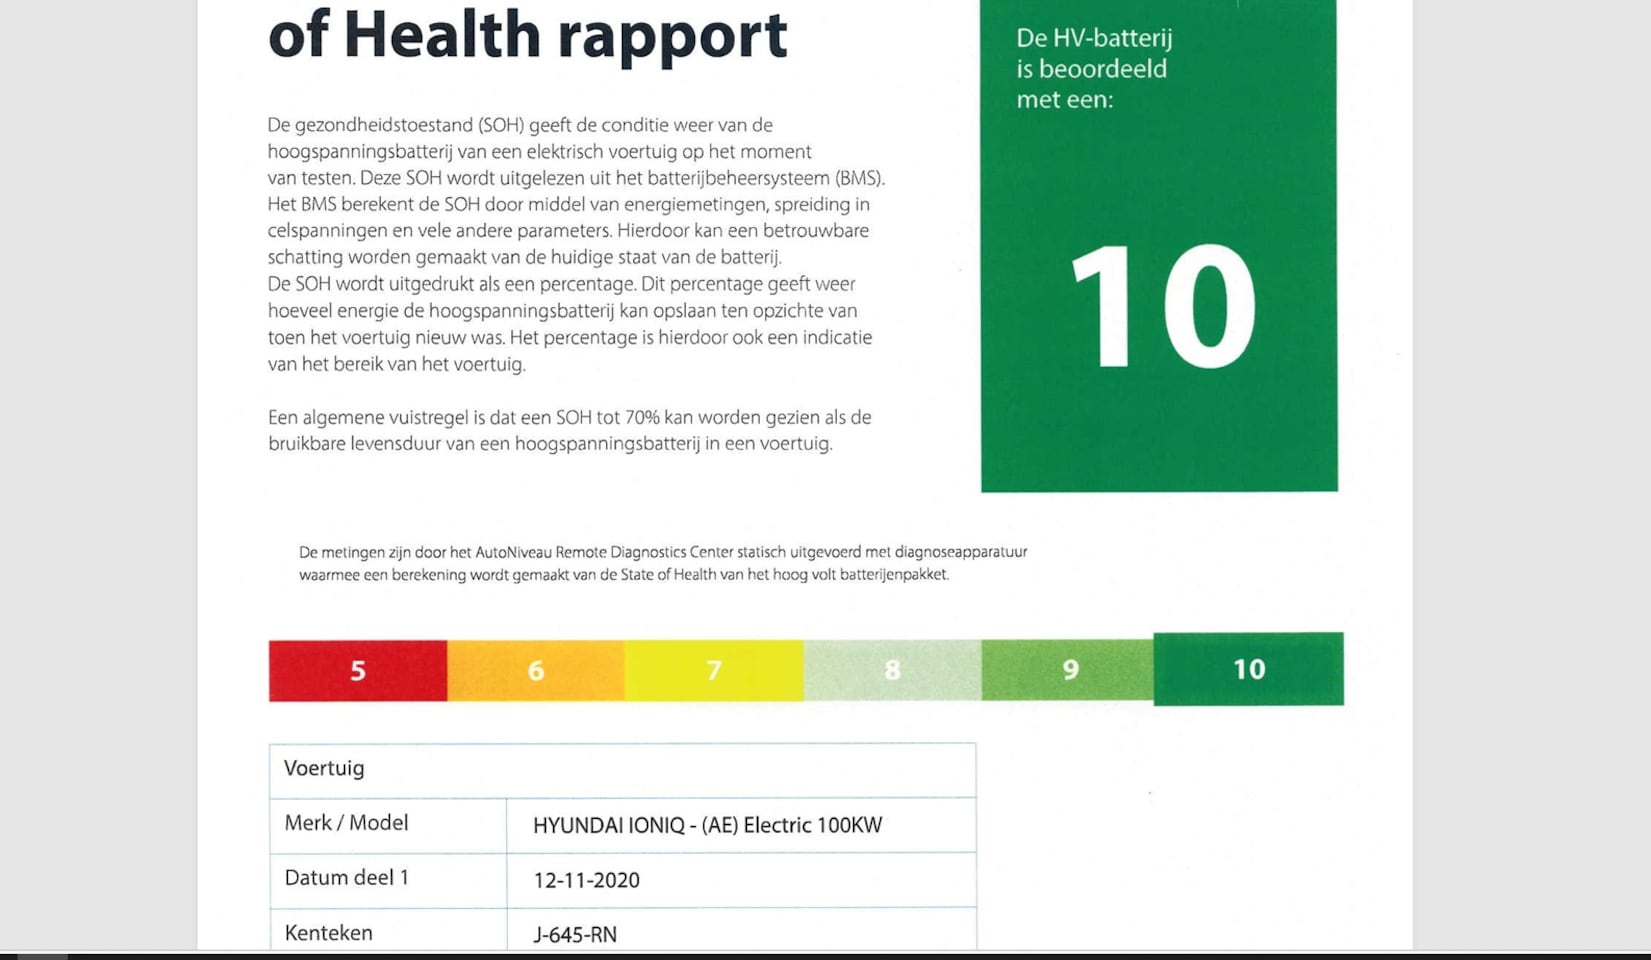Click the large 10 rating number
This screenshot has height=960, width=1651.
[x=1161, y=308]
